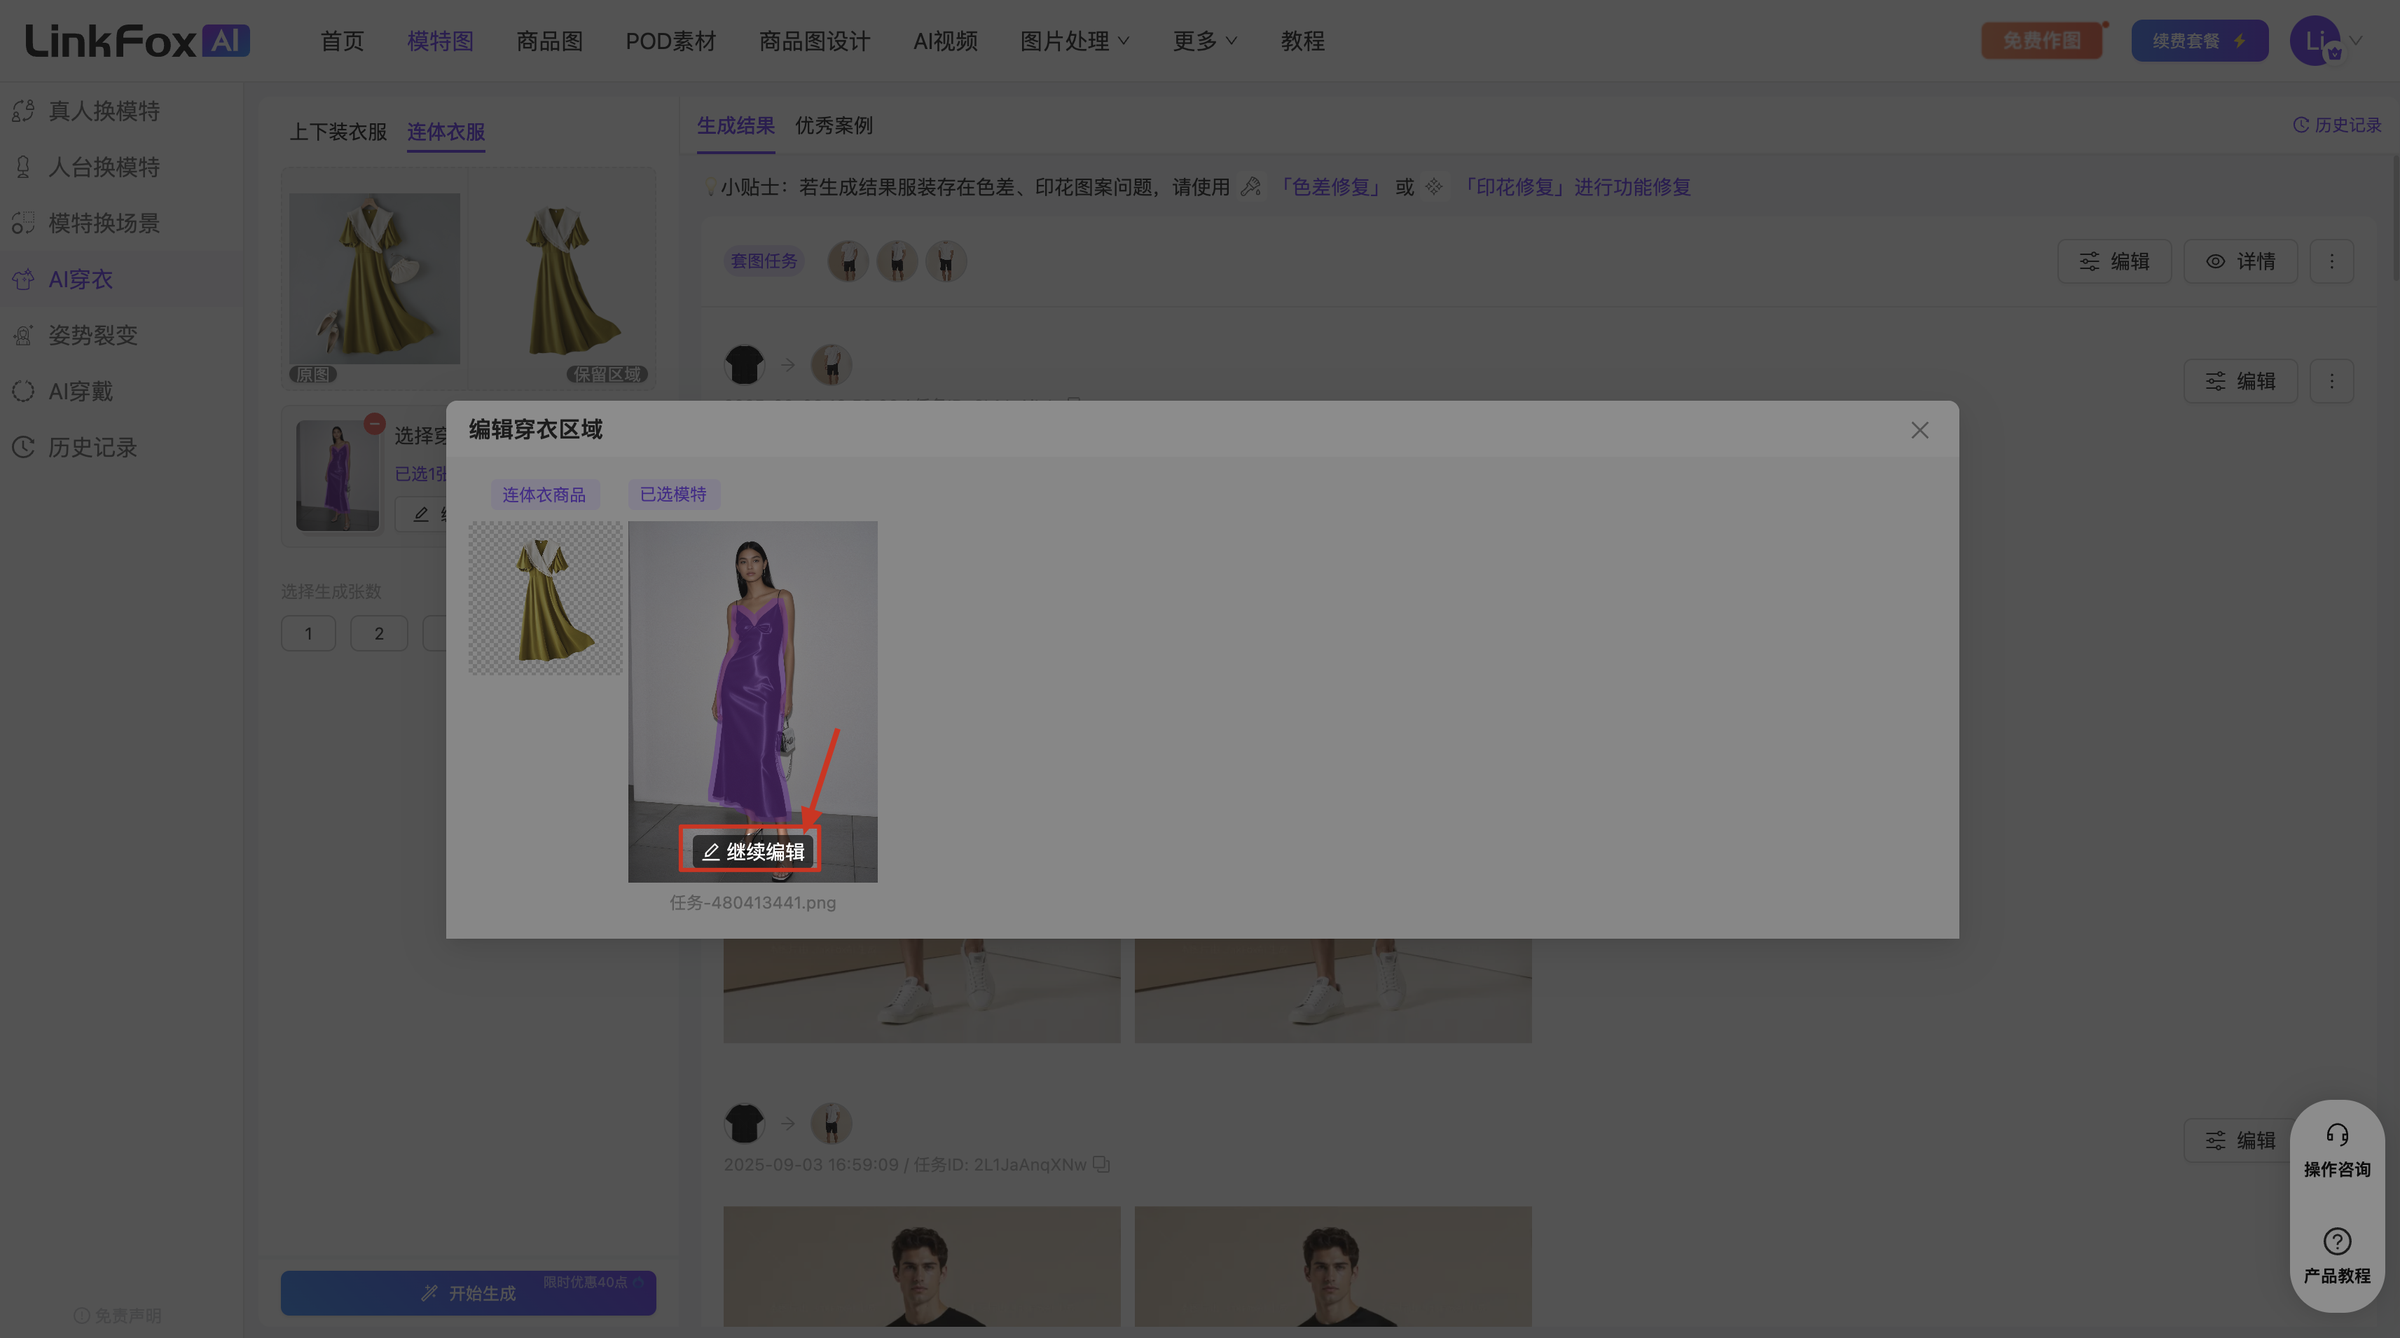The image size is (2400, 1338).
Task: Click the 继续编辑 button on model image
Action: [753, 852]
